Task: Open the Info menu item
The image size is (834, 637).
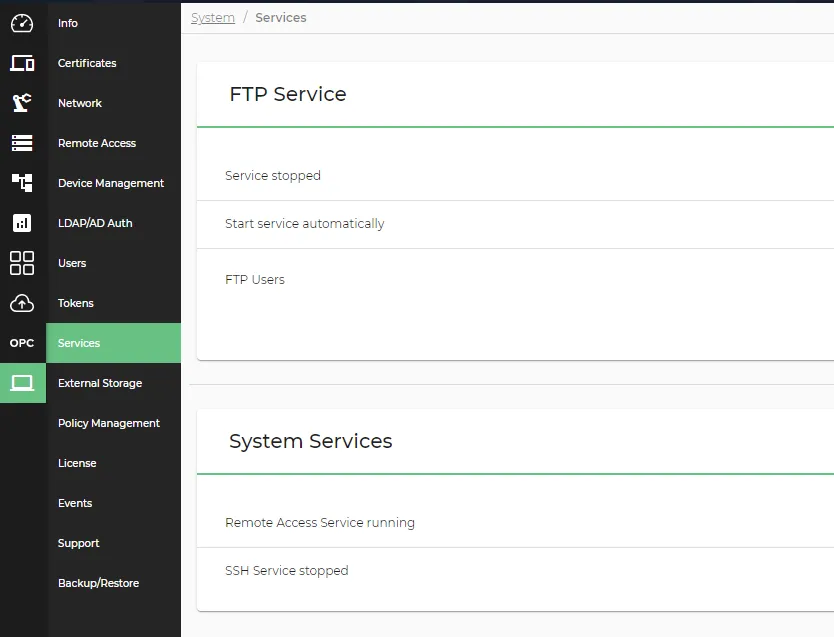Action: click(x=68, y=23)
